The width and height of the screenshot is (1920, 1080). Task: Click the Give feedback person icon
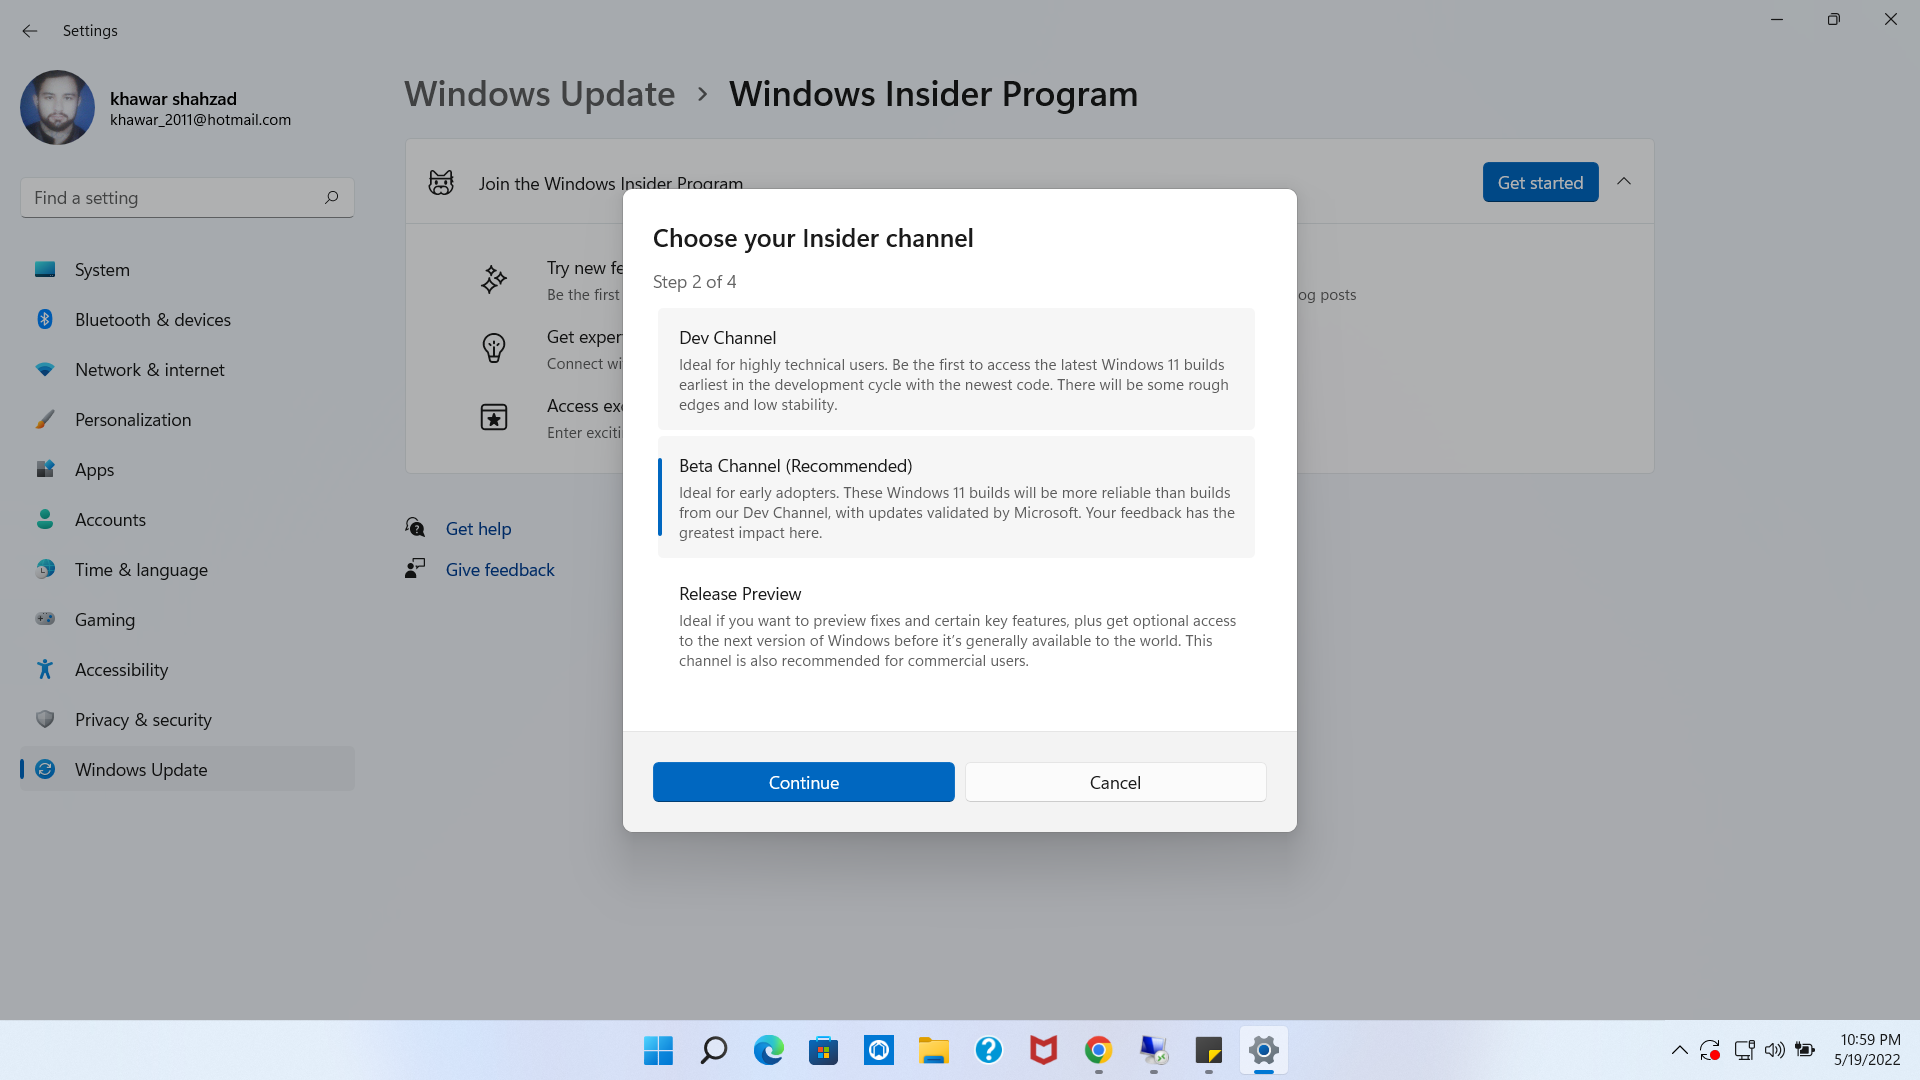[415, 568]
